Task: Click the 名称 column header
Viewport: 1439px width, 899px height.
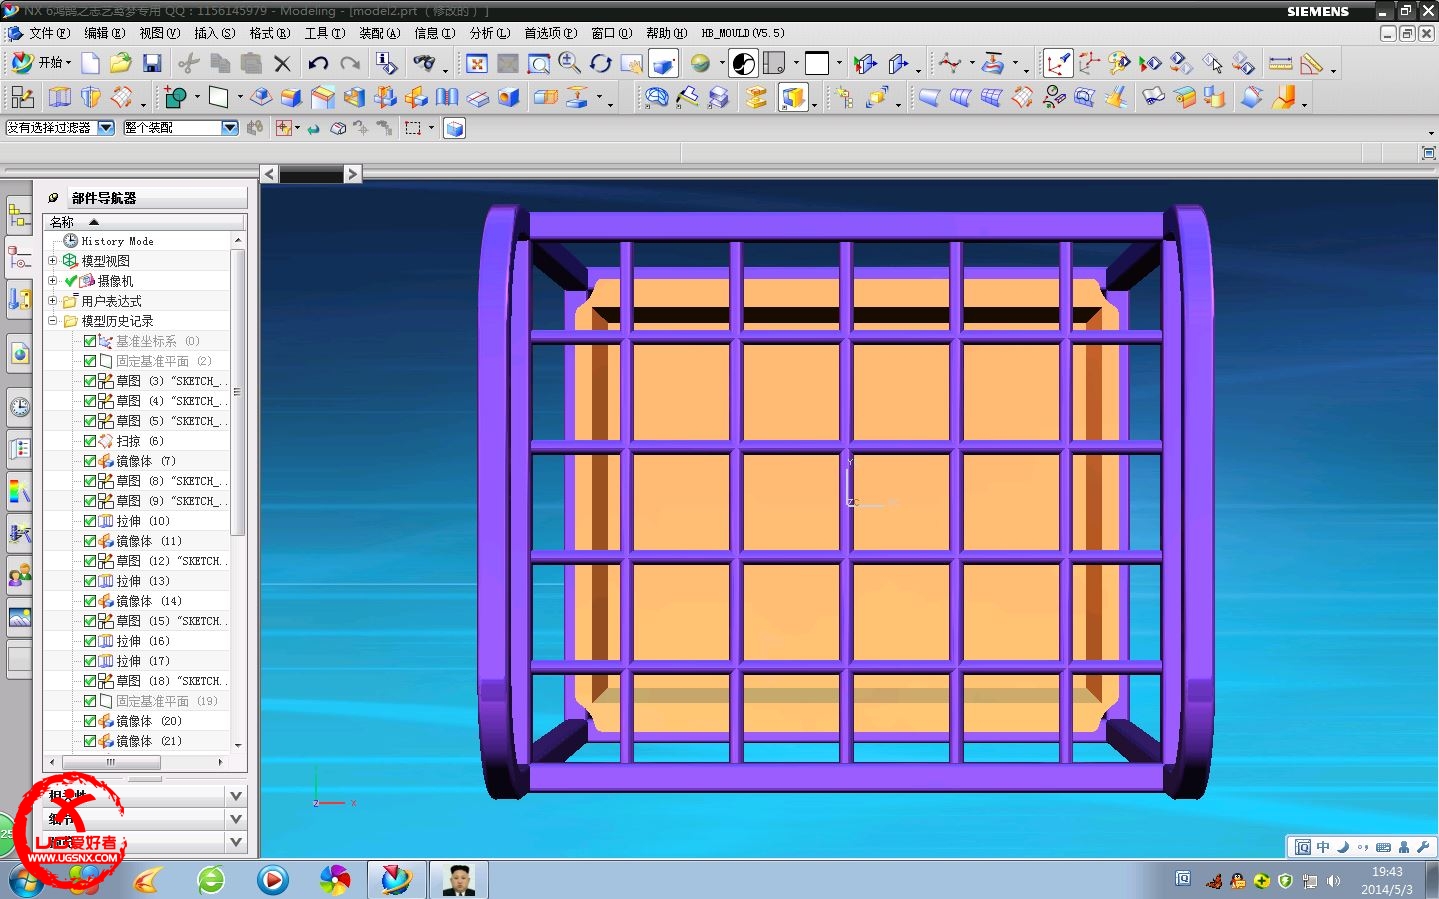Action: pyautogui.click(x=143, y=222)
